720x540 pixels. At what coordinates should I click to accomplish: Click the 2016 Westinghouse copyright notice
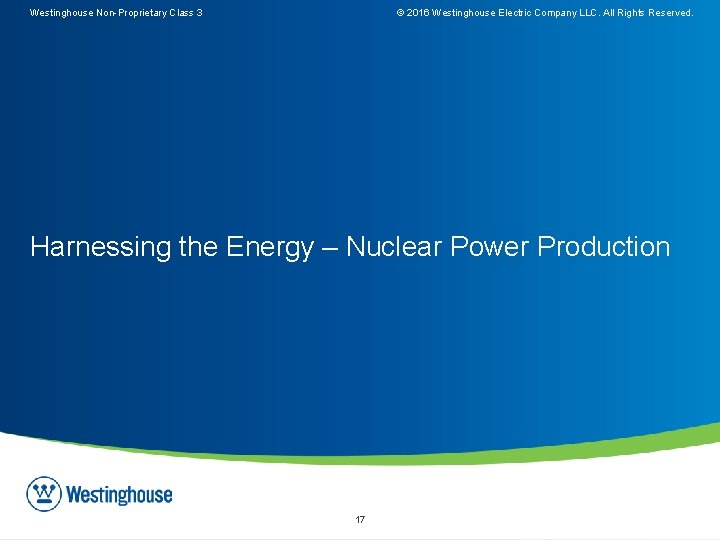point(545,13)
